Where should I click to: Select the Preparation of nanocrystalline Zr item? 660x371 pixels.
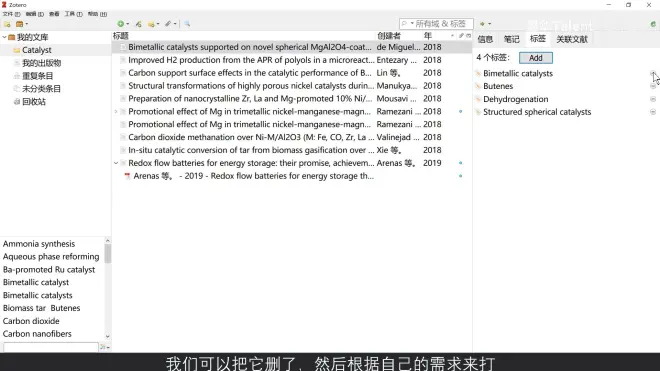point(292,99)
